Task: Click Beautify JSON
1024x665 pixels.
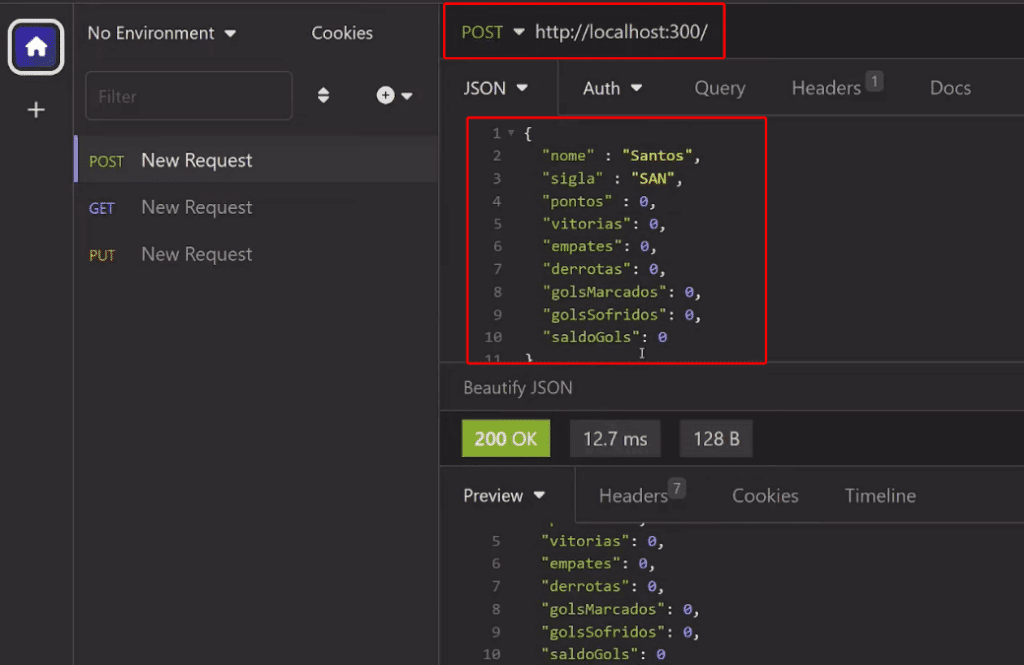Action: (x=518, y=388)
